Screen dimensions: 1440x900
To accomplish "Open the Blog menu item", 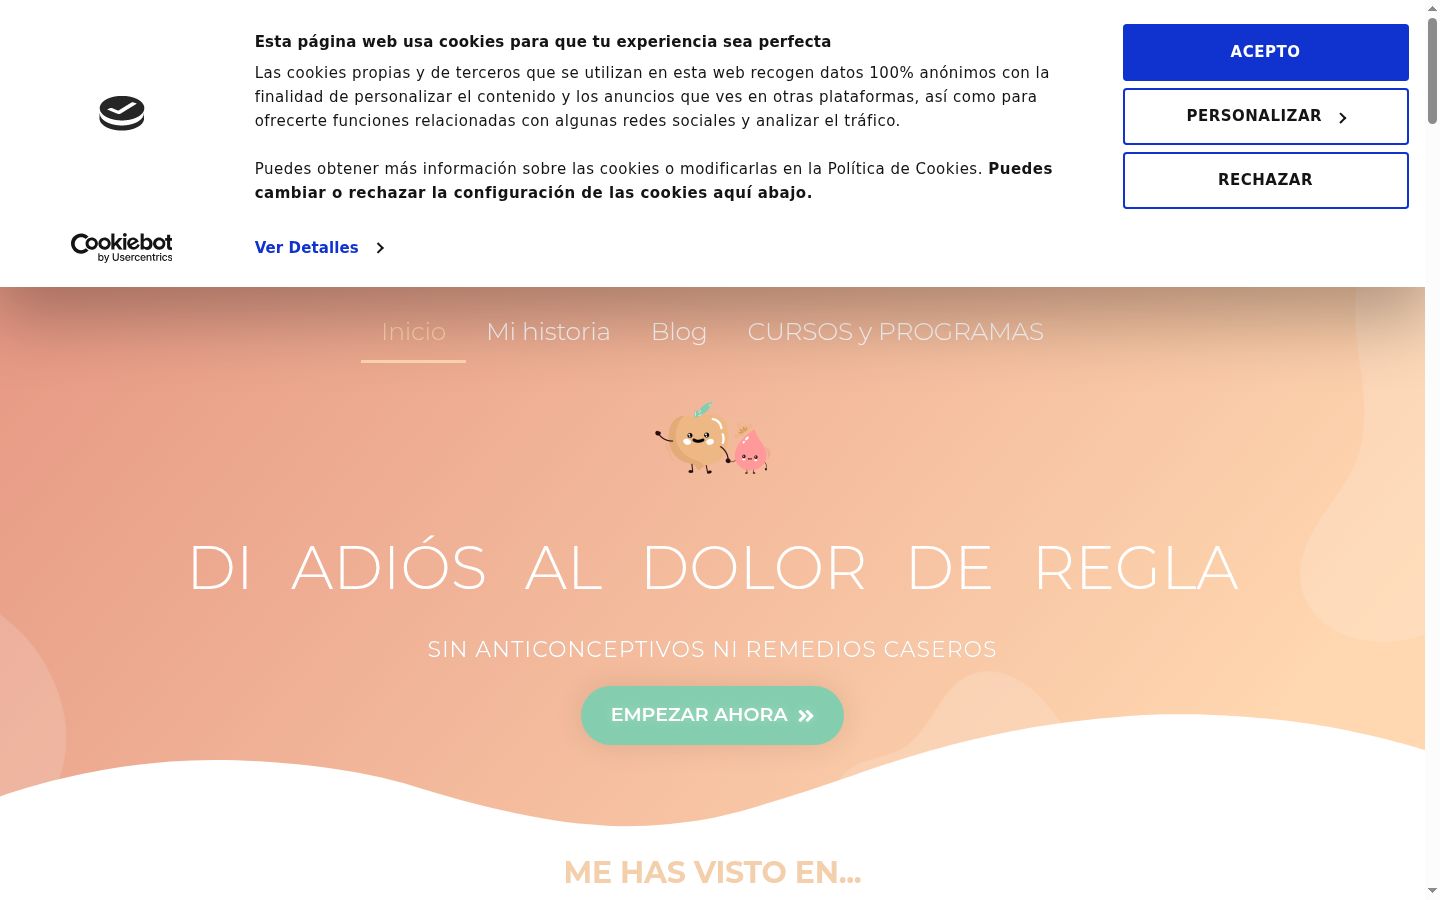I will (679, 332).
